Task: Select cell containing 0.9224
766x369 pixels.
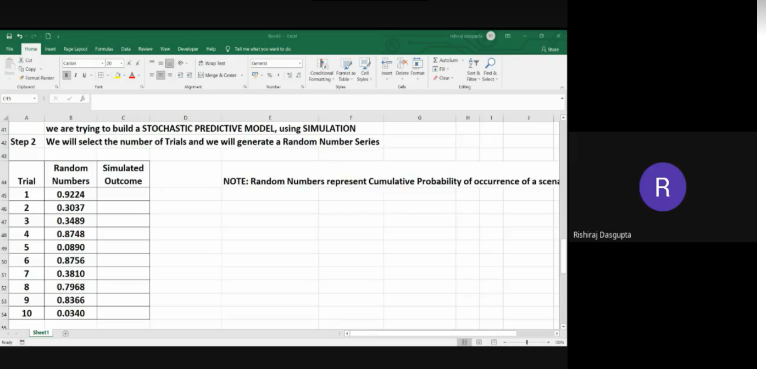Action: pyautogui.click(x=71, y=194)
